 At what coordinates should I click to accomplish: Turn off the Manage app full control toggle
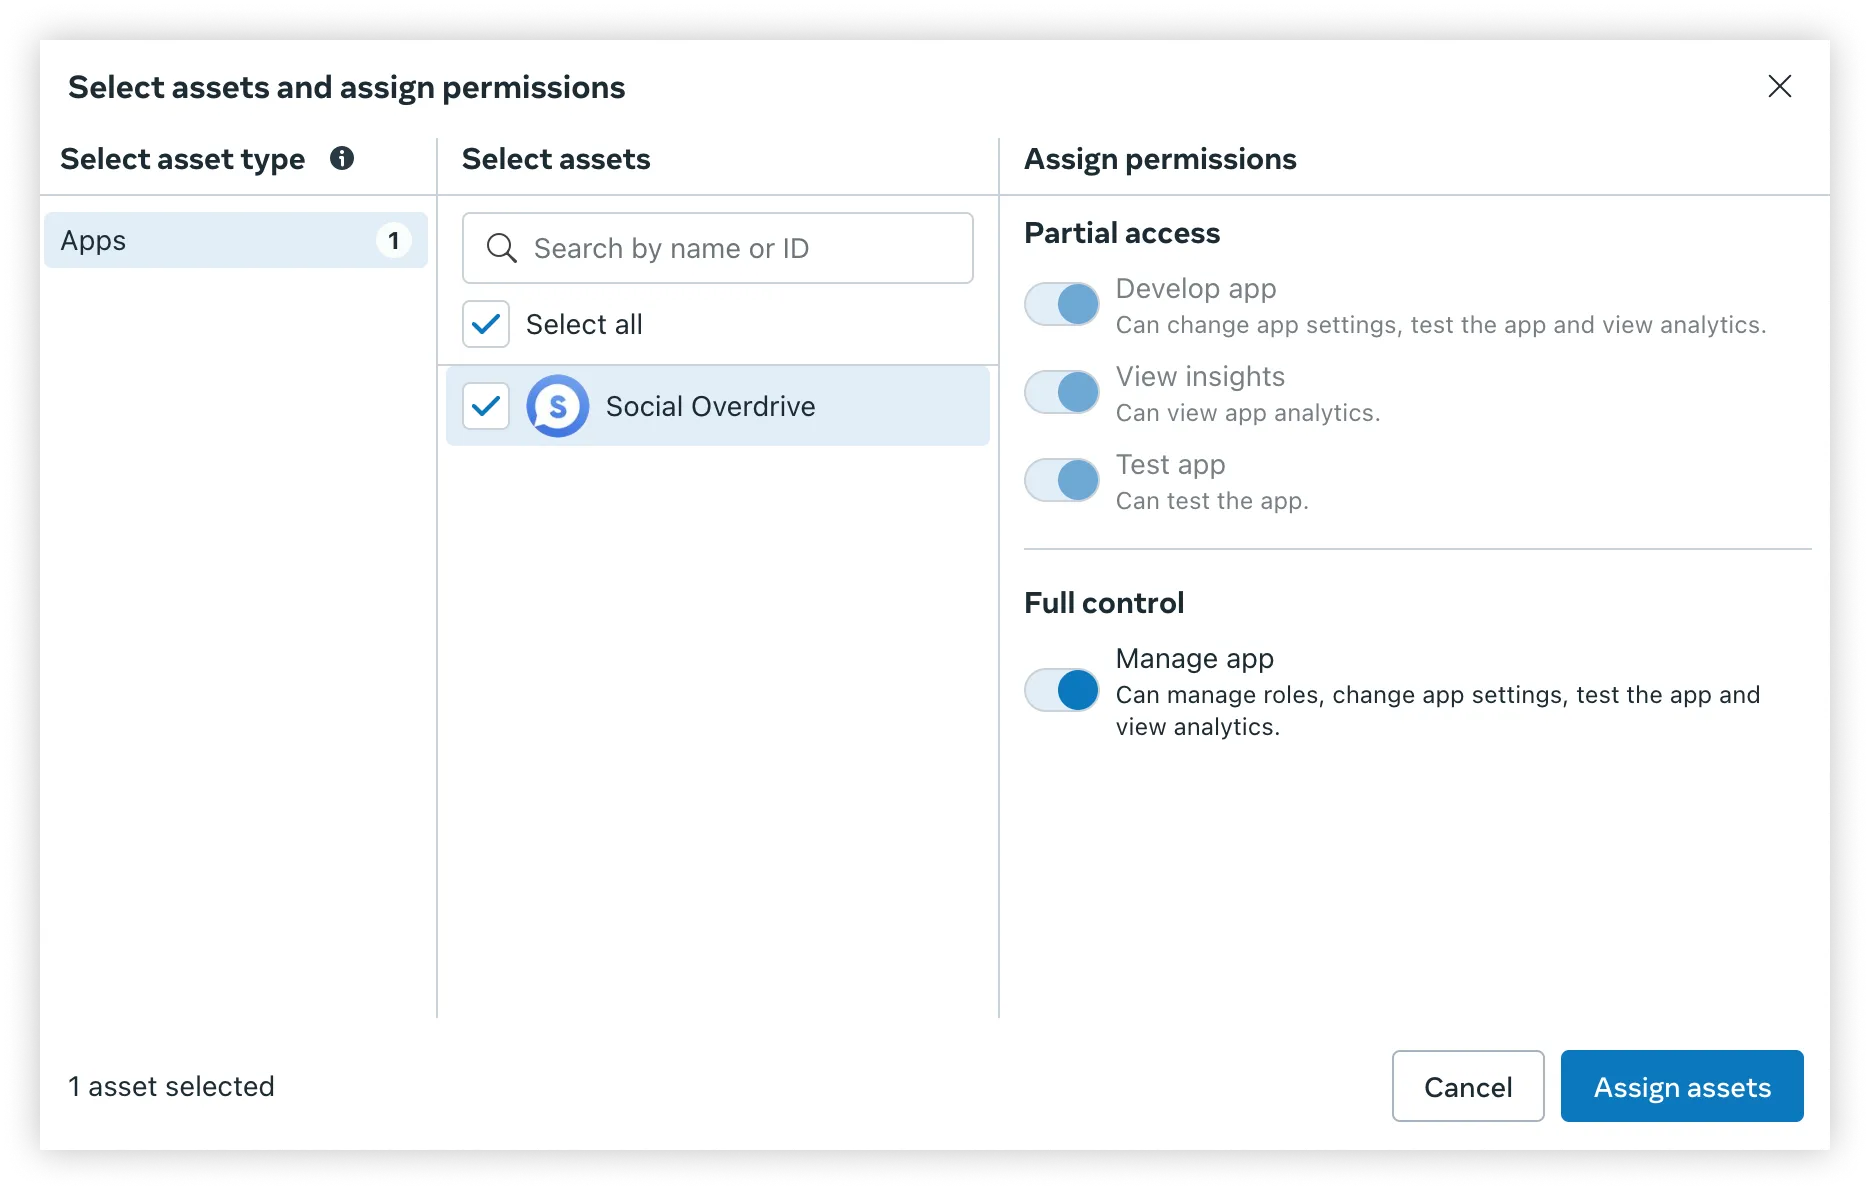(1061, 690)
